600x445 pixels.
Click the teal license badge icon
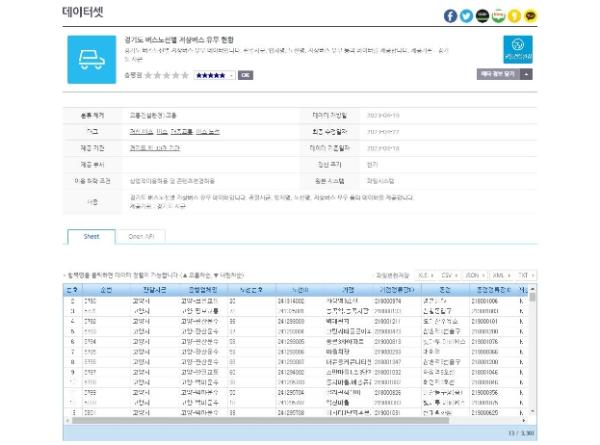(517, 50)
